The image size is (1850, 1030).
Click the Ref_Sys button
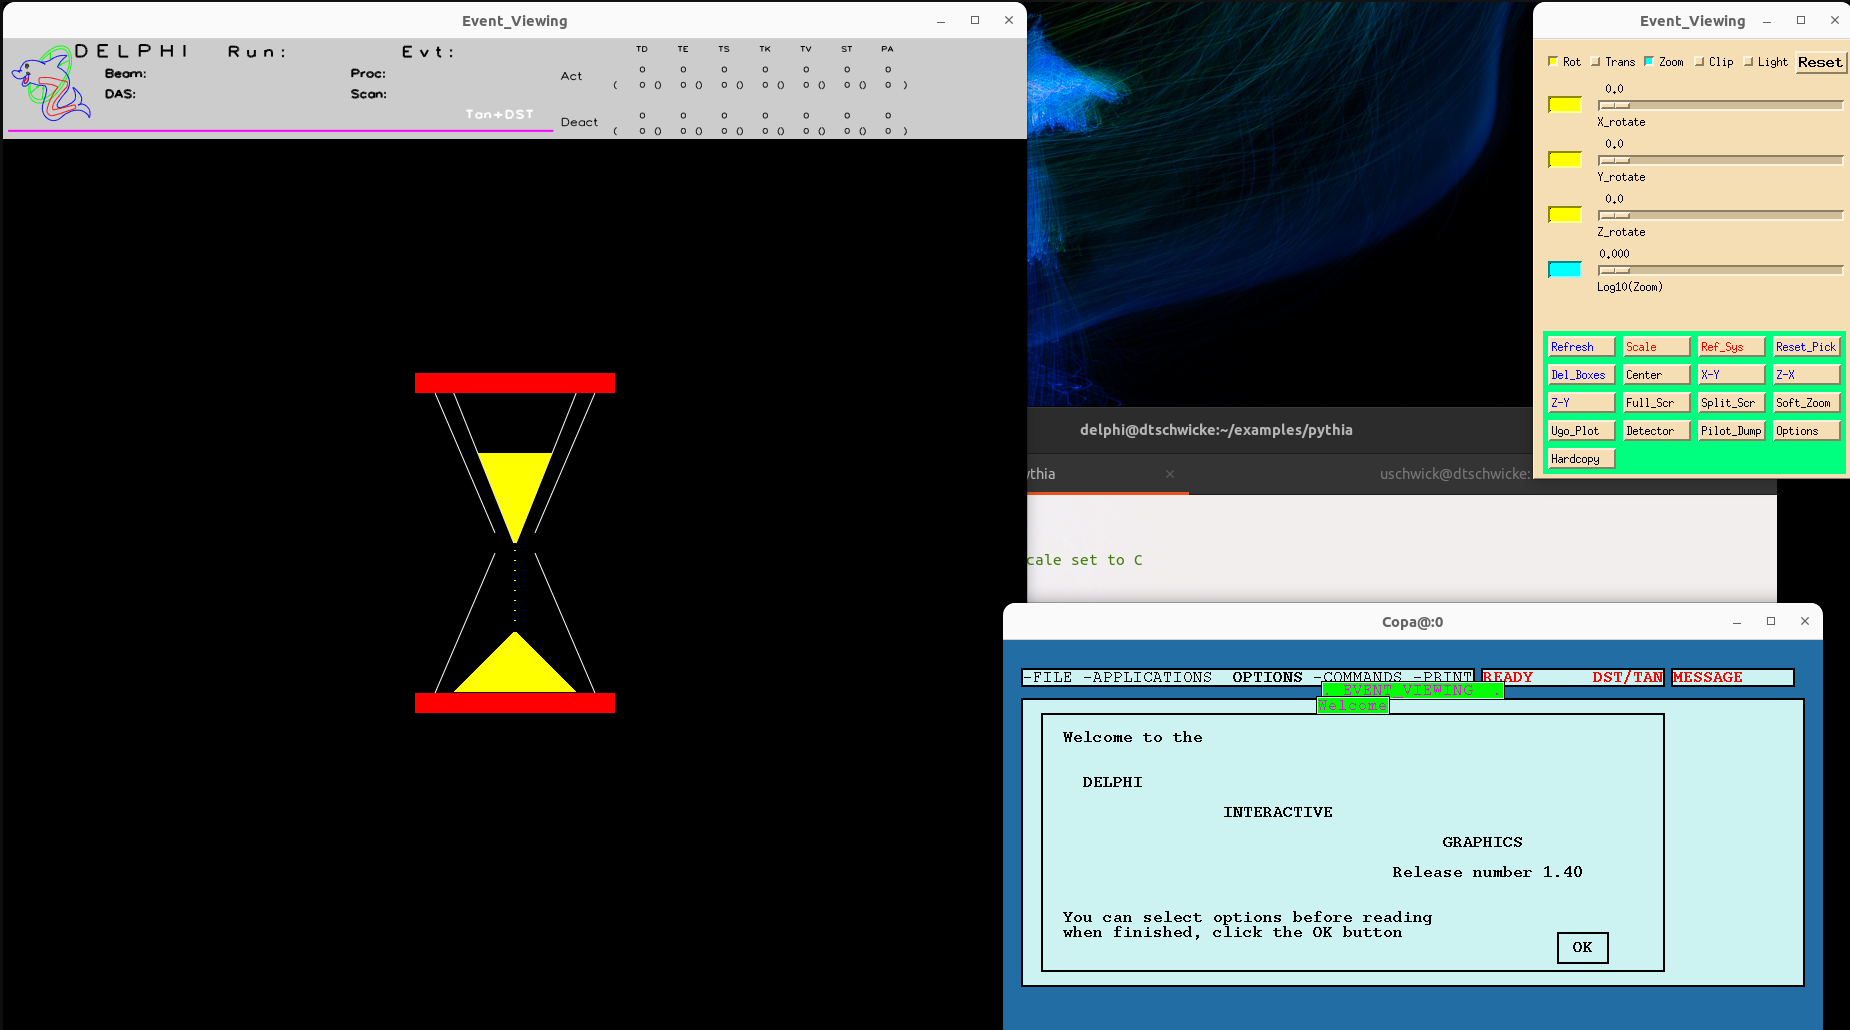(1731, 347)
